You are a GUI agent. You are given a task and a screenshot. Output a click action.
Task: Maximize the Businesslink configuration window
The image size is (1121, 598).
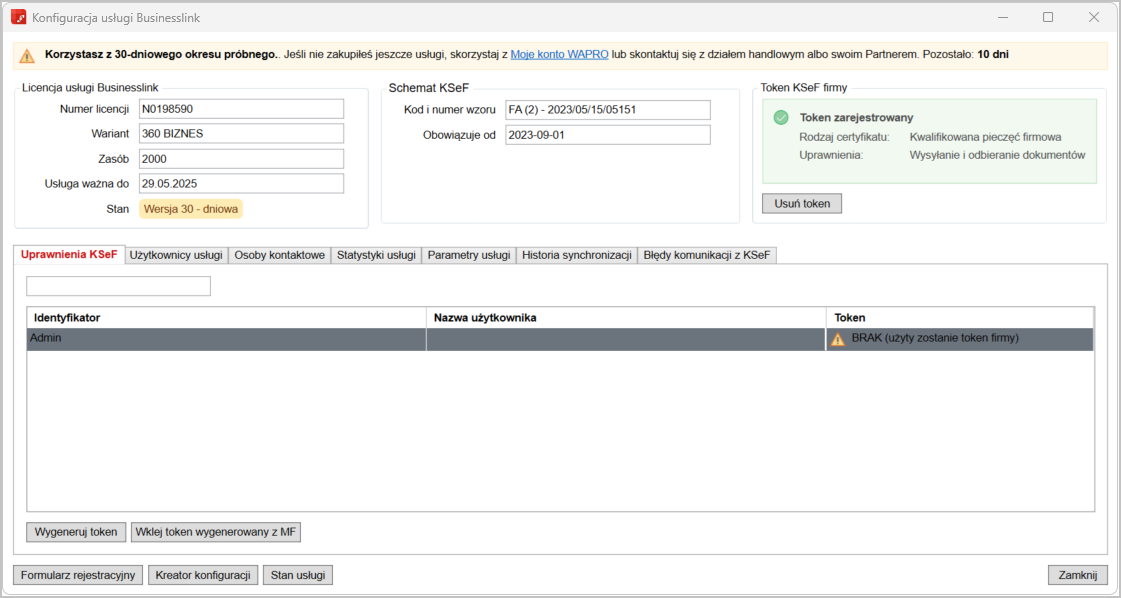[x=1048, y=17]
